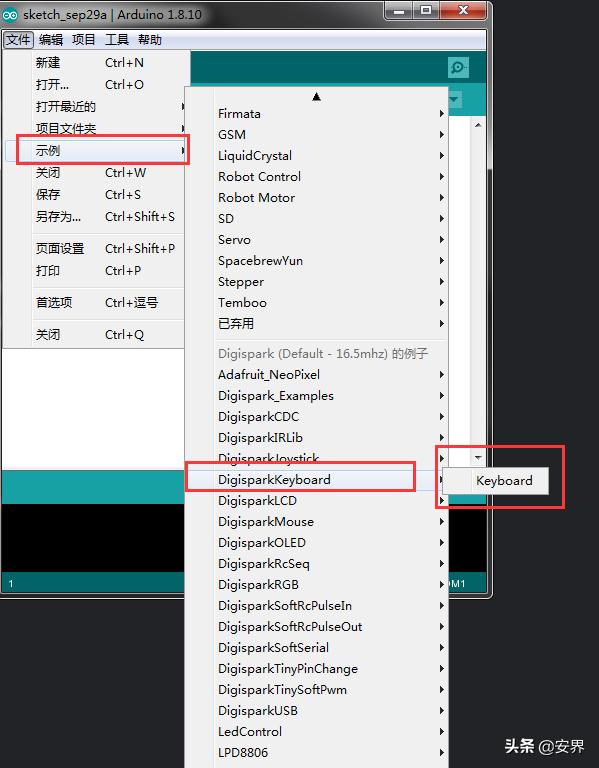This screenshot has height=768, width=599.
Task: Open Stepper examples submenu
Action: coord(316,282)
